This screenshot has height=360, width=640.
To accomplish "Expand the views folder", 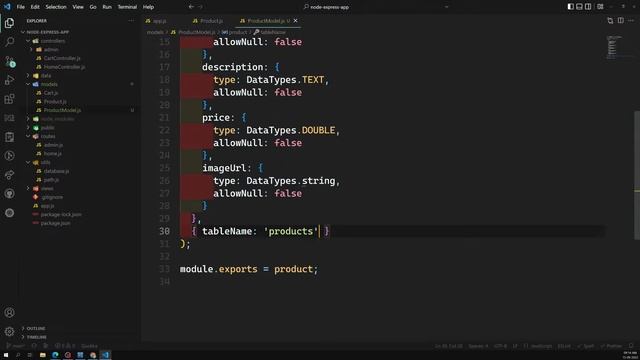I will 47,188.
